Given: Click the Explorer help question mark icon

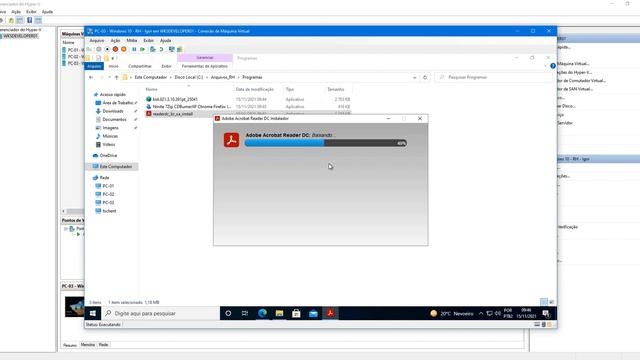Looking at the screenshot, I should pyautogui.click(x=553, y=66).
